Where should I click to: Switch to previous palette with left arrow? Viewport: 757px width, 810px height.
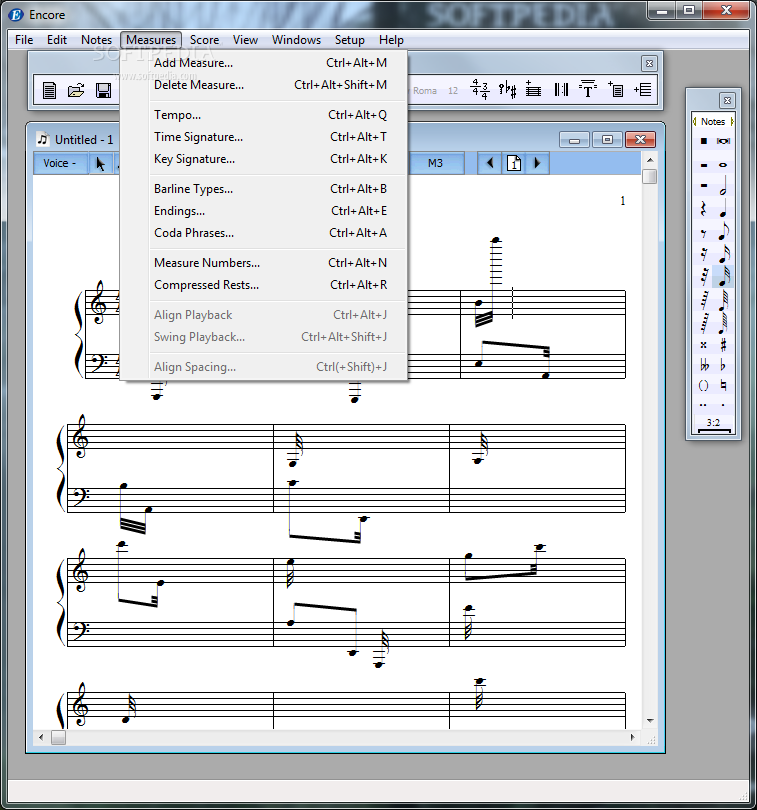click(694, 121)
